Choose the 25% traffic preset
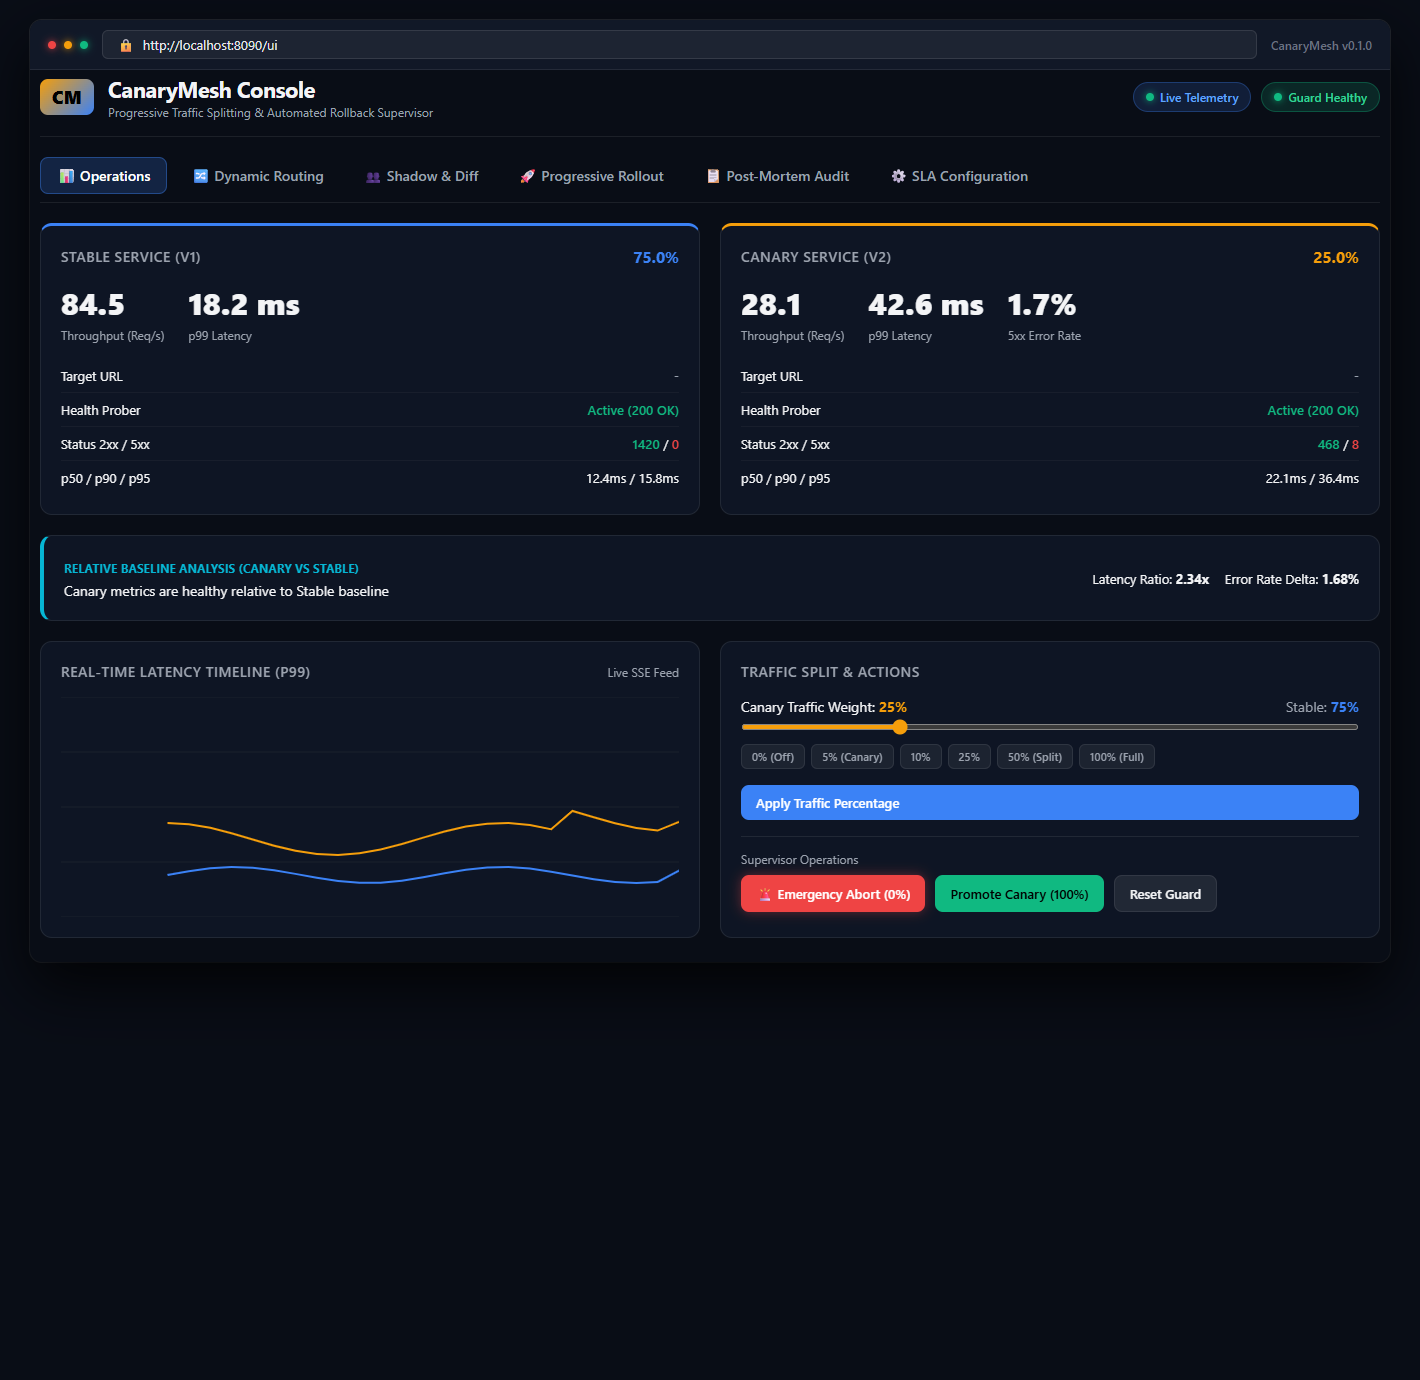 coord(969,757)
